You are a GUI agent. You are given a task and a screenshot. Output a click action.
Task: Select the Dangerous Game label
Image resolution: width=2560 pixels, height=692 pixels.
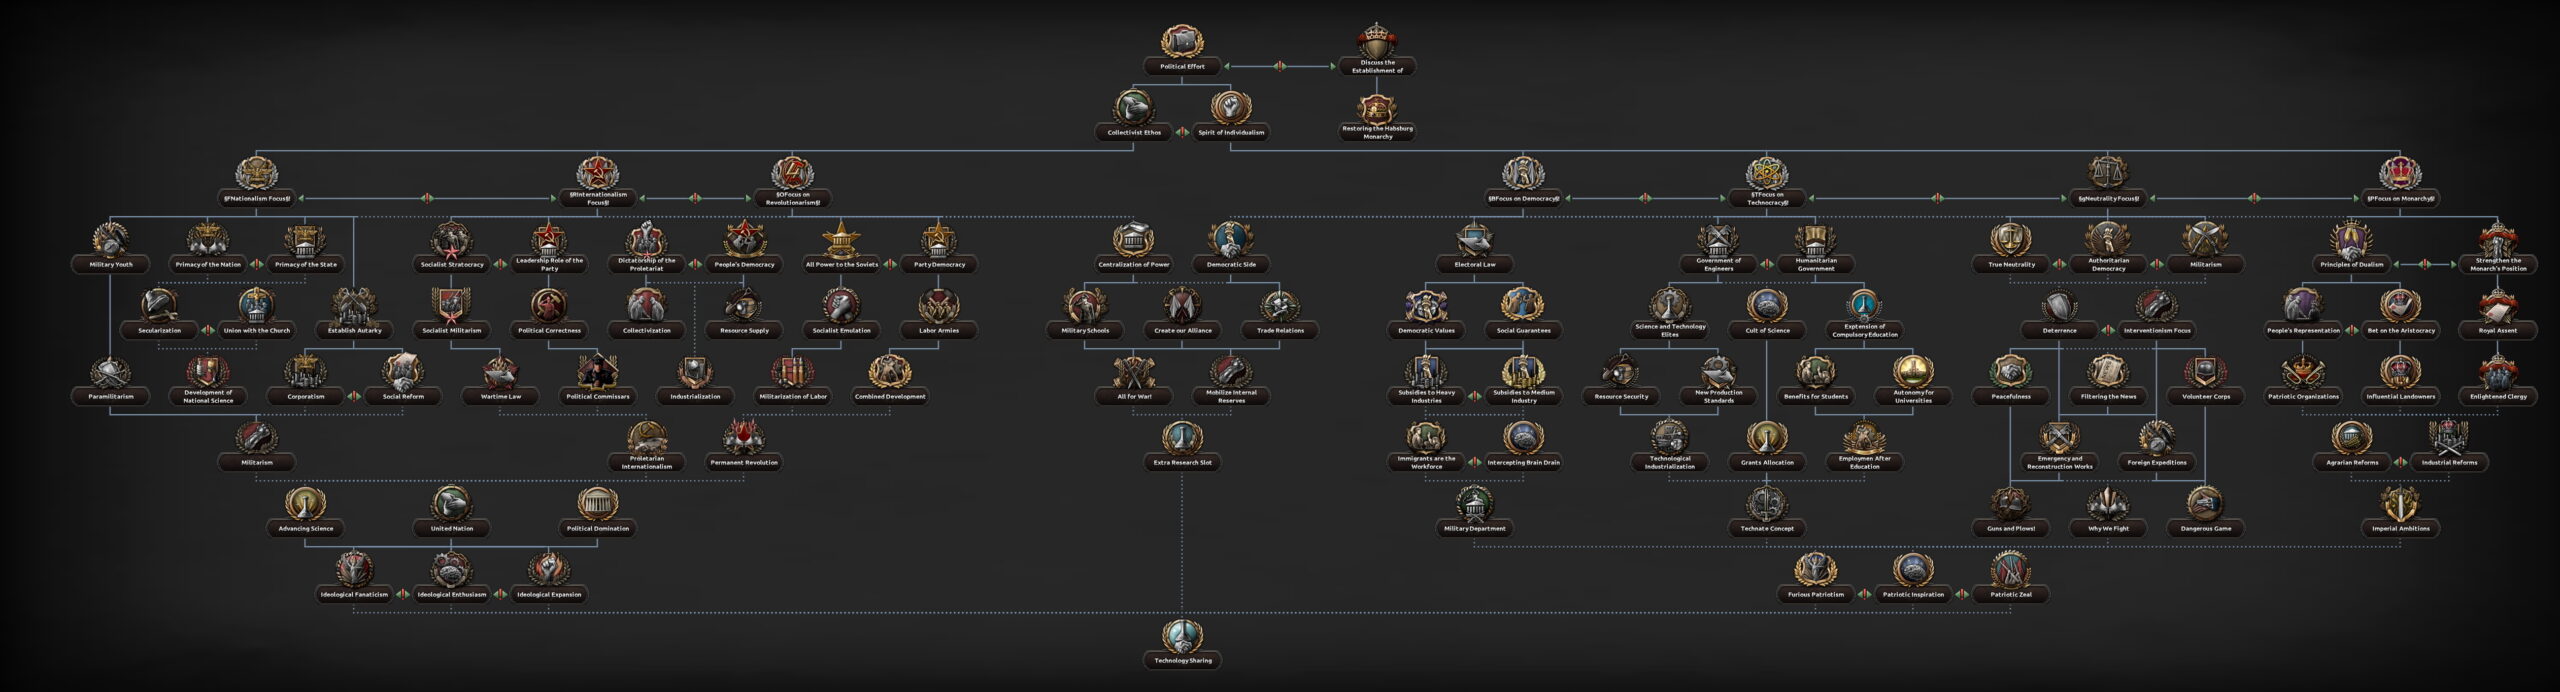(2206, 528)
